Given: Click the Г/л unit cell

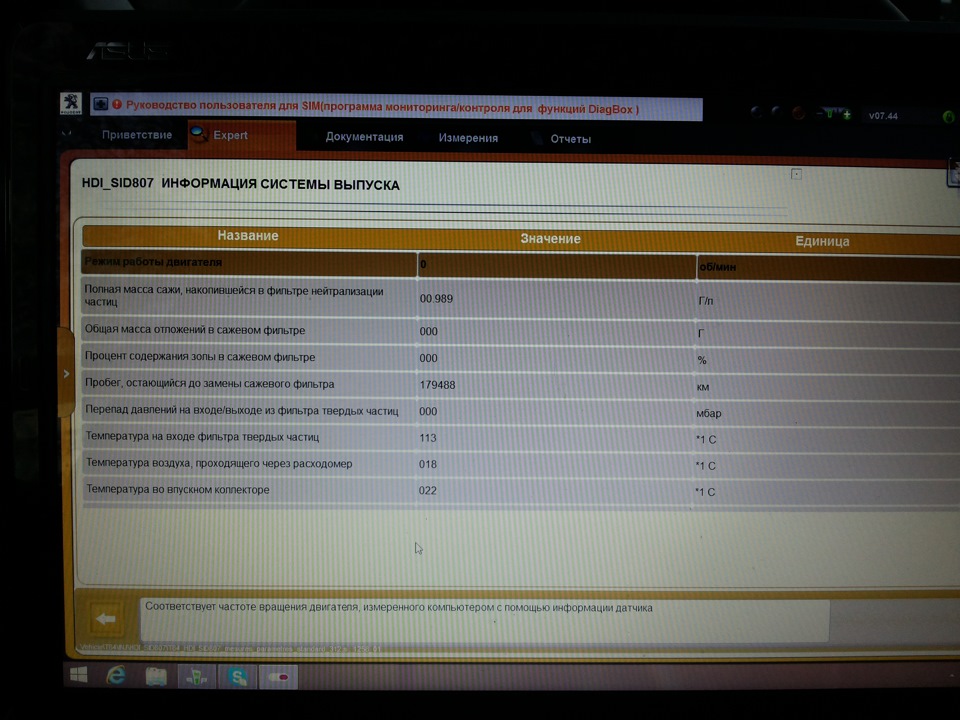Looking at the screenshot, I should point(705,301).
